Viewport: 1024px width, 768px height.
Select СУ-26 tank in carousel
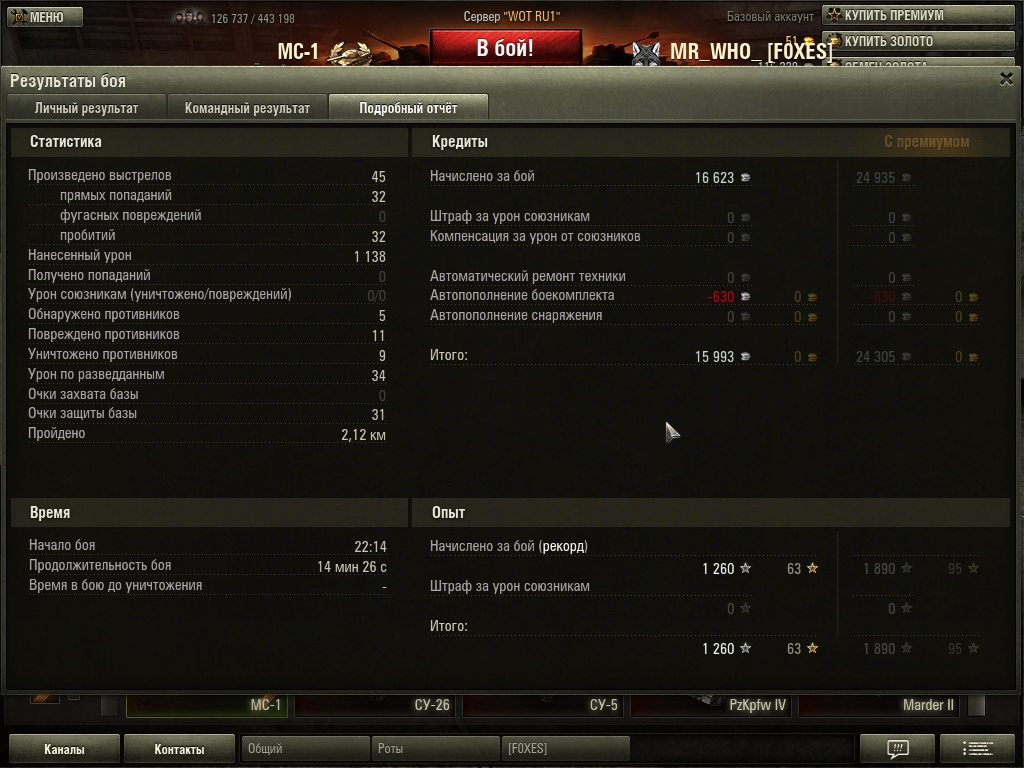point(376,705)
